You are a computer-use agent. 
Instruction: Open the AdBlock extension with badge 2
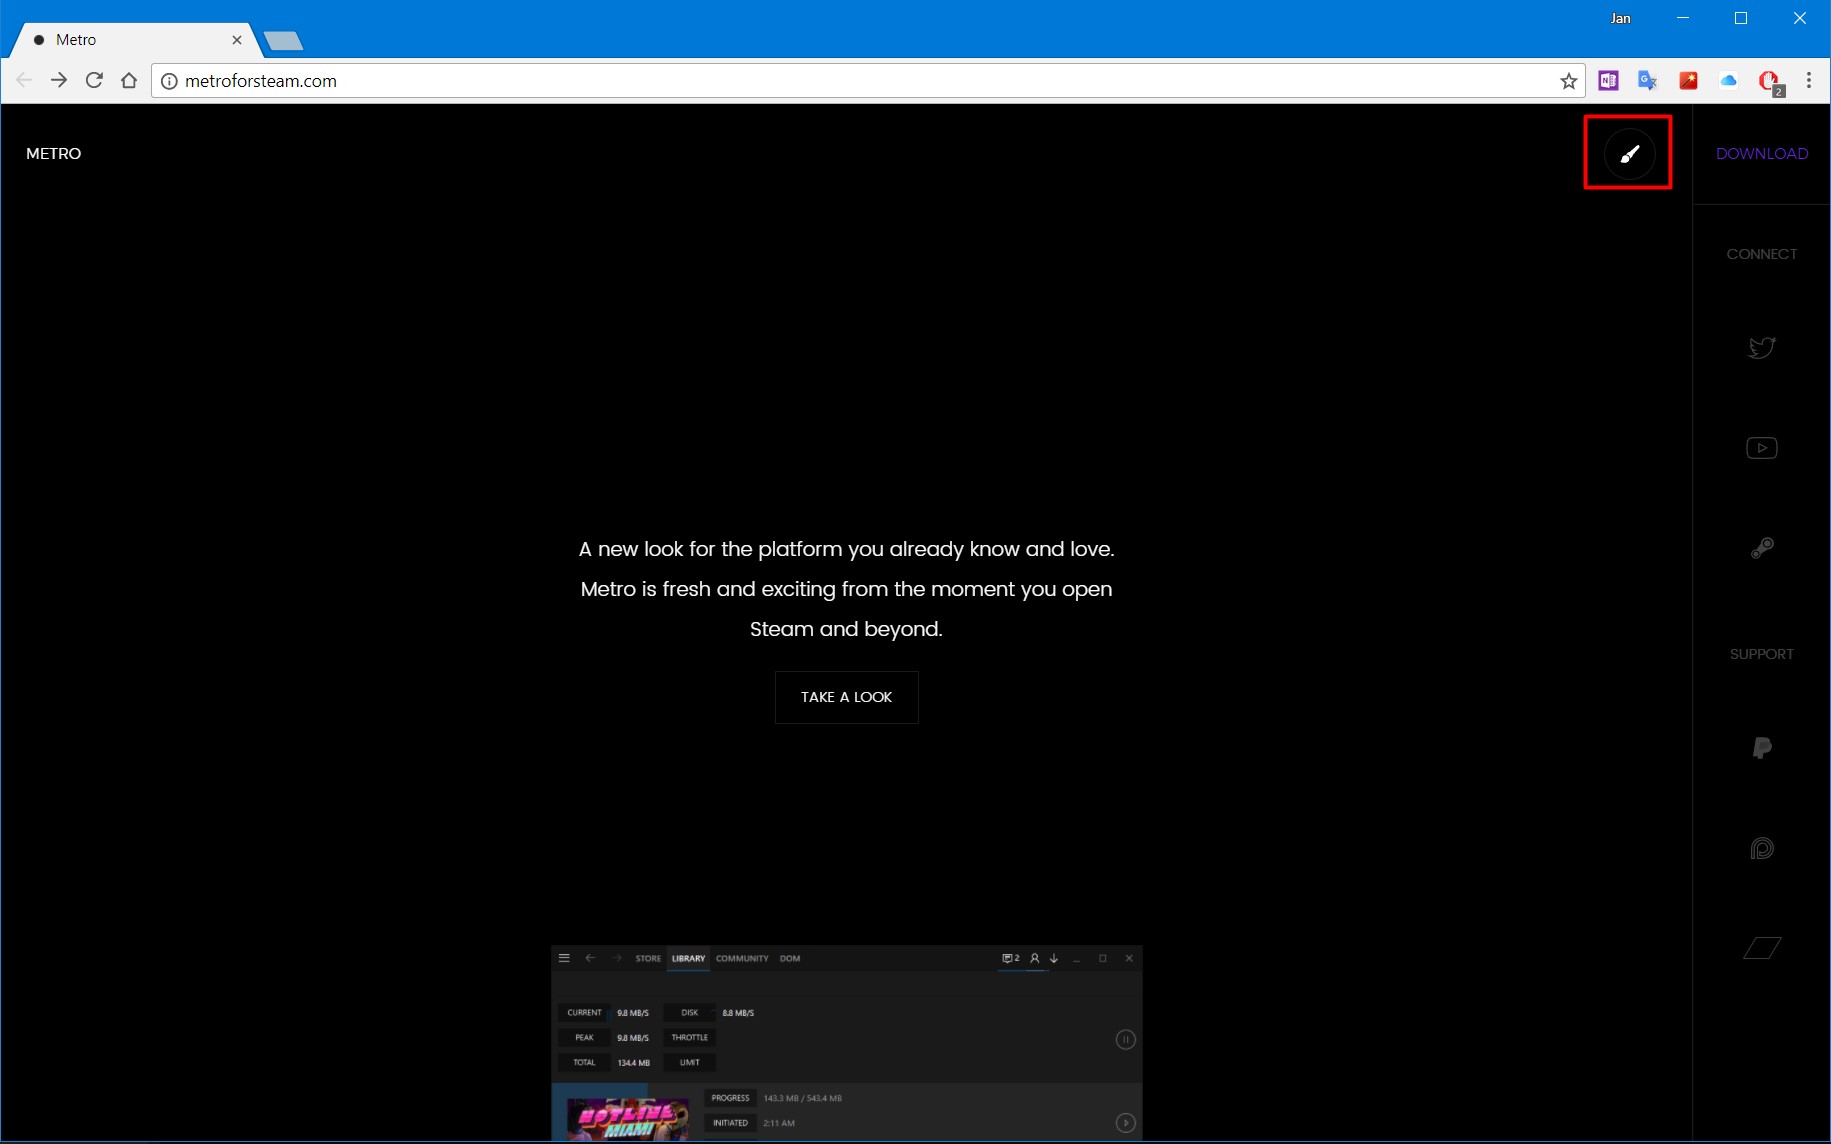coord(1769,82)
